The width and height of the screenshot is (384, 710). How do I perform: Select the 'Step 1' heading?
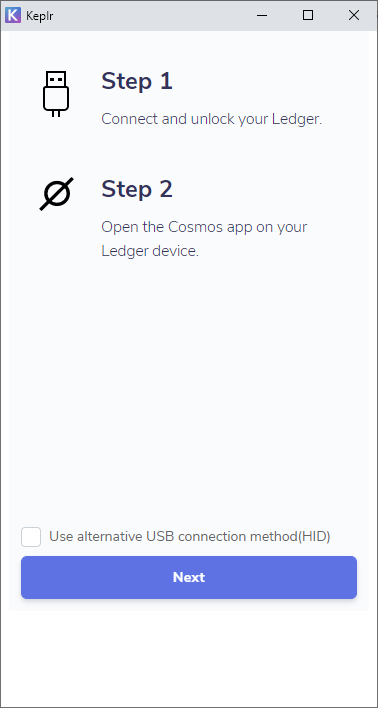click(x=137, y=81)
